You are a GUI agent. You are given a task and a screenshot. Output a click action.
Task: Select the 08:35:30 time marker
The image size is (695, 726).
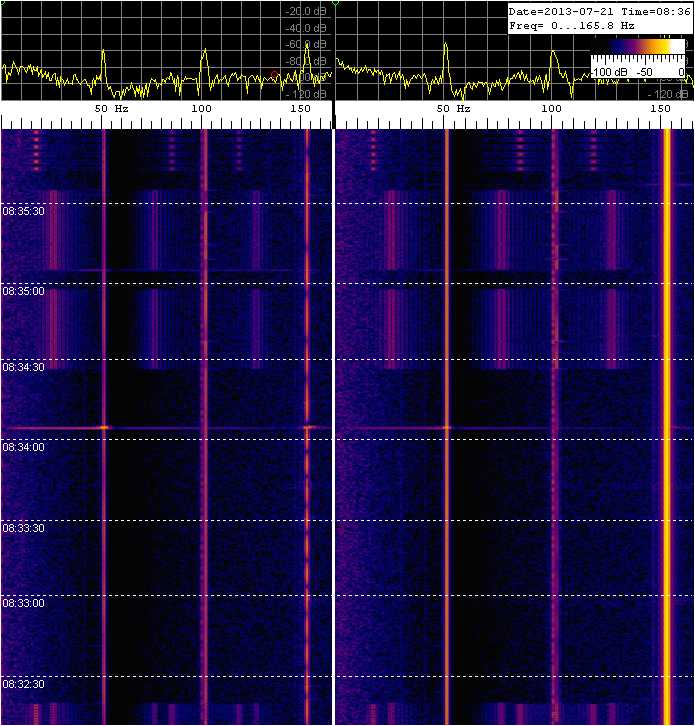[x=24, y=212]
